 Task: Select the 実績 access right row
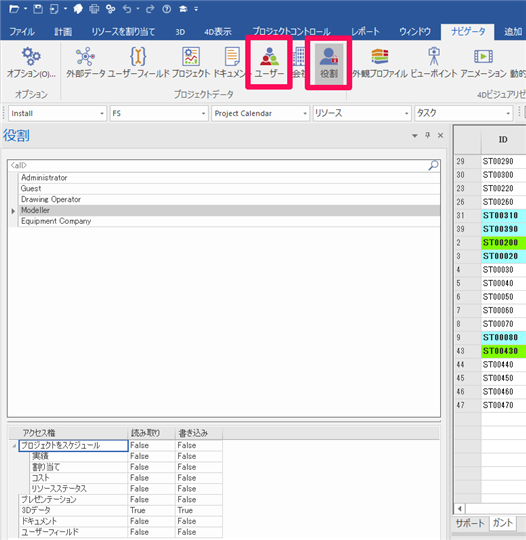pos(79,456)
